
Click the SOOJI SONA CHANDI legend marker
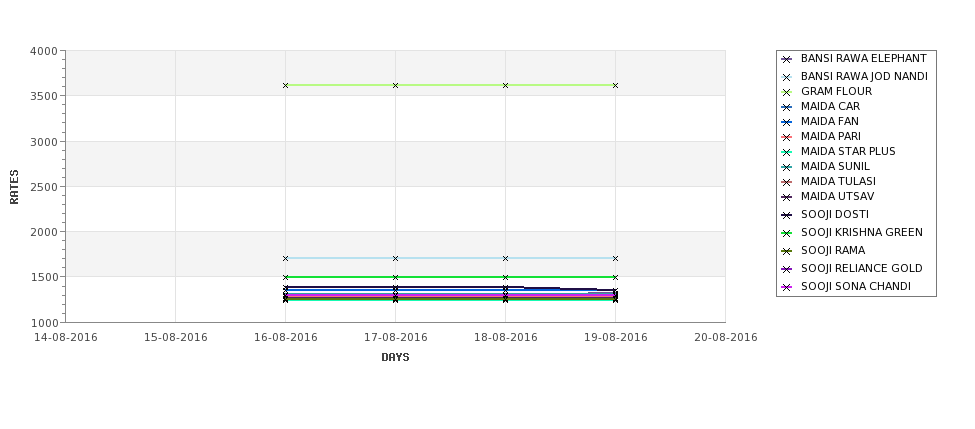tap(787, 287)
